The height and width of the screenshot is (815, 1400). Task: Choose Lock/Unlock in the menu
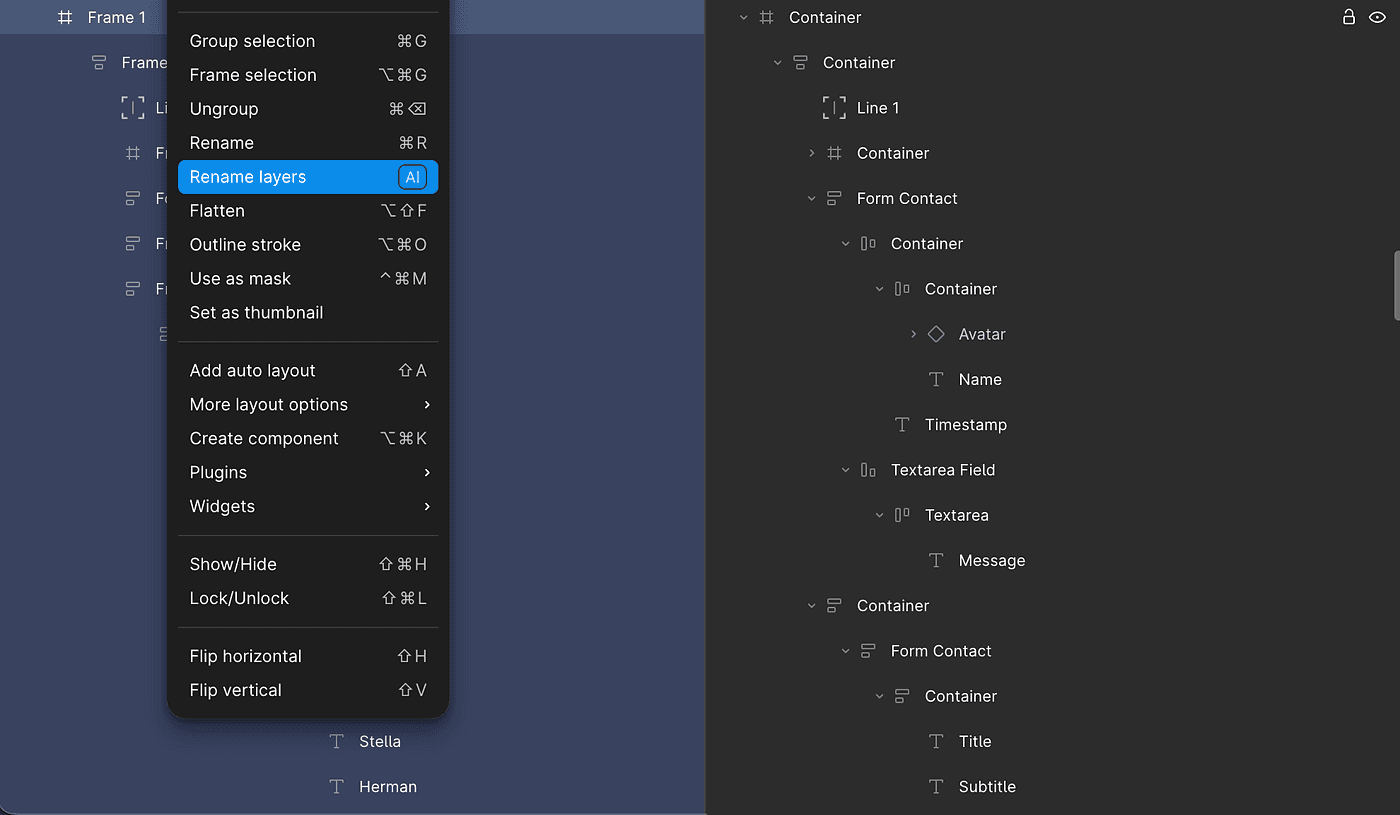click(308, 598)
